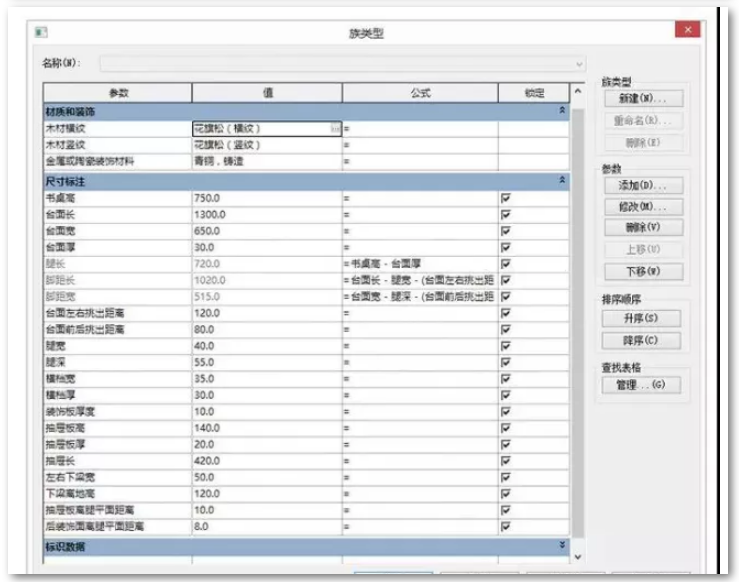Sort parameters with 降序(C) button
Image resolution: width=739 pixels, height=582 pixels.
[x=641, y=340]
